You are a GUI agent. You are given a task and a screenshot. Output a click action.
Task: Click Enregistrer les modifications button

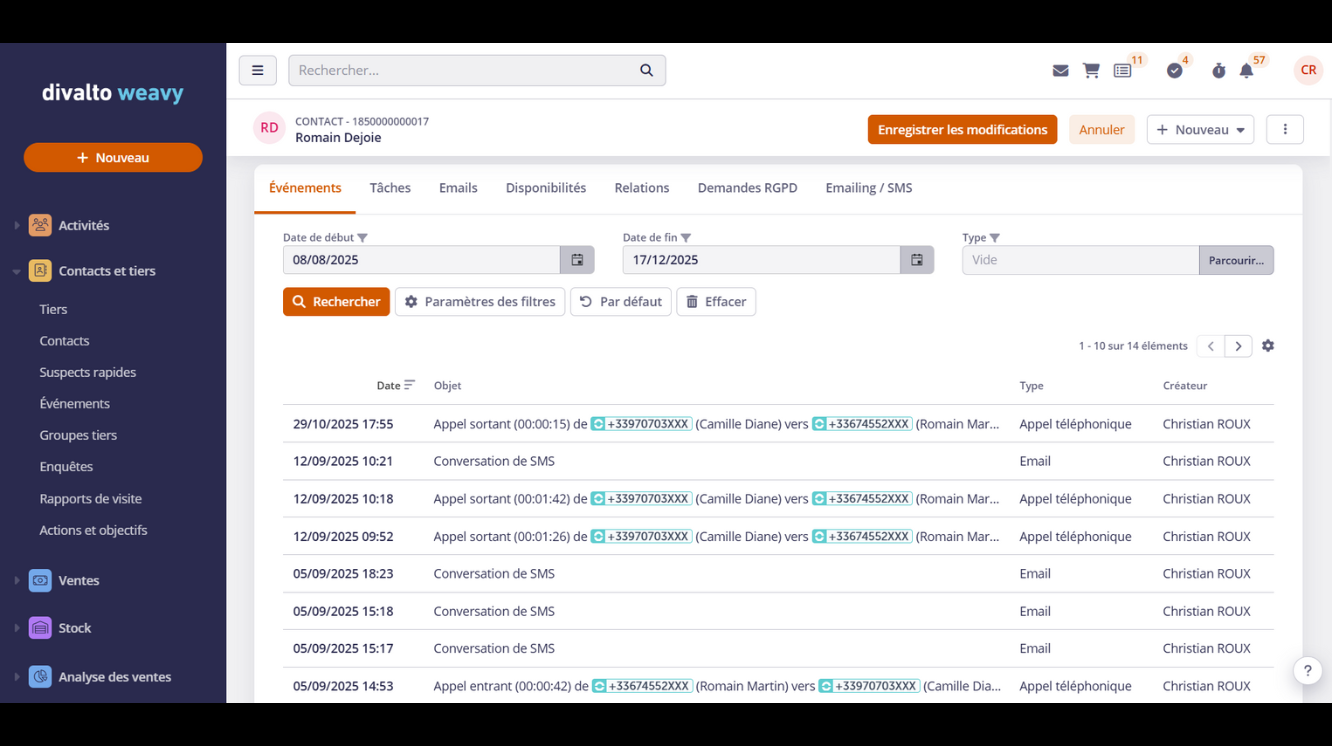(962, 129)
